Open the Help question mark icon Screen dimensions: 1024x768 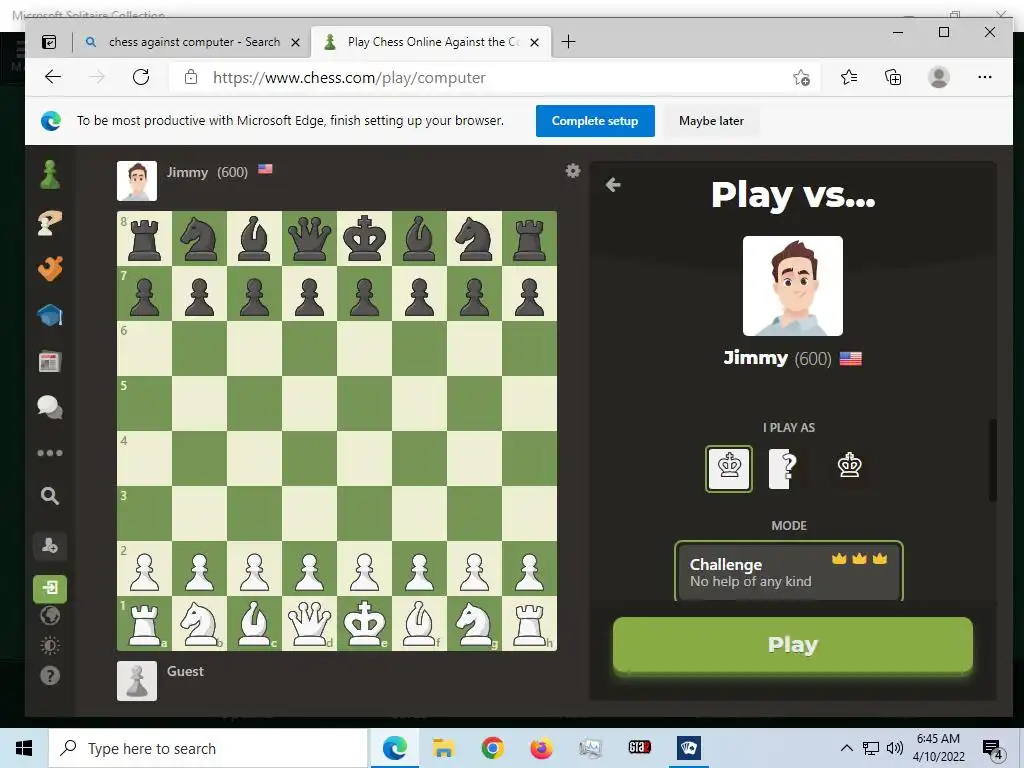[x=50, y=675]
